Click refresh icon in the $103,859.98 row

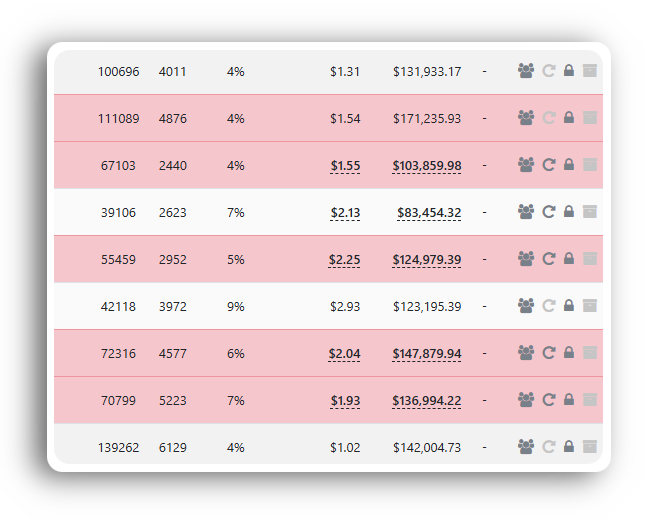(x=548, y=165)
